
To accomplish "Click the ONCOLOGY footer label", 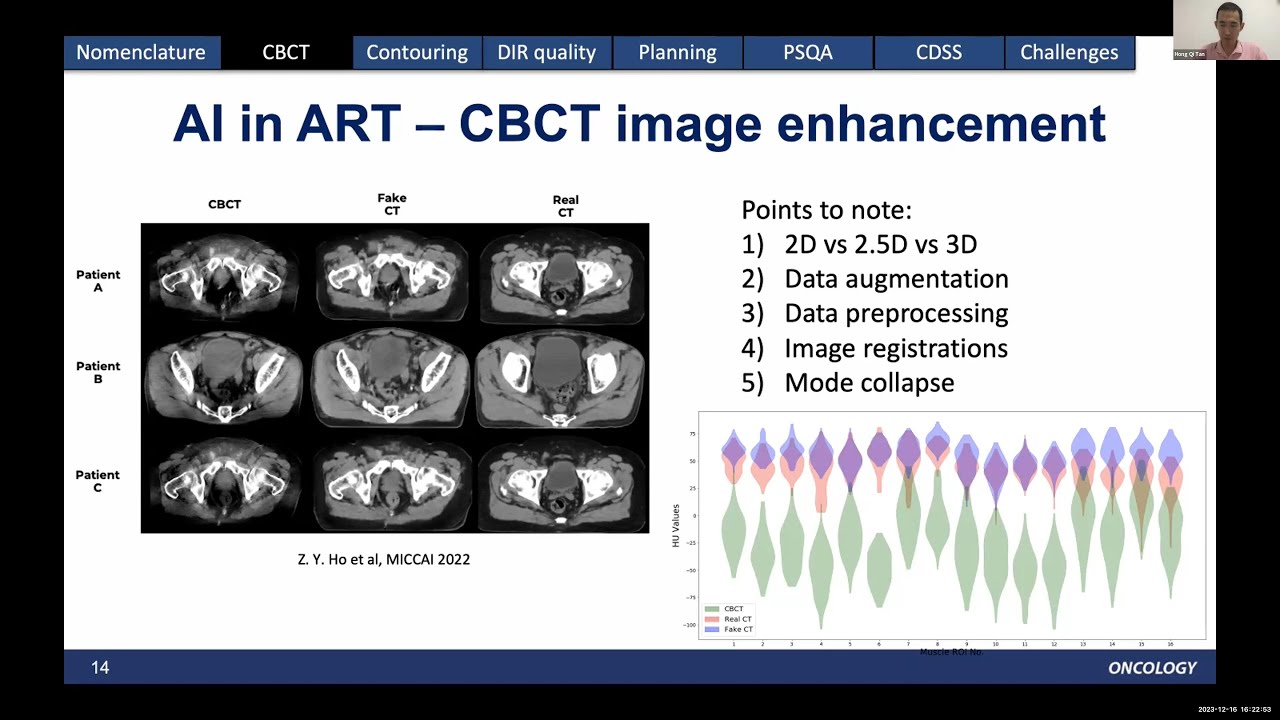I will coord(1152,668).
